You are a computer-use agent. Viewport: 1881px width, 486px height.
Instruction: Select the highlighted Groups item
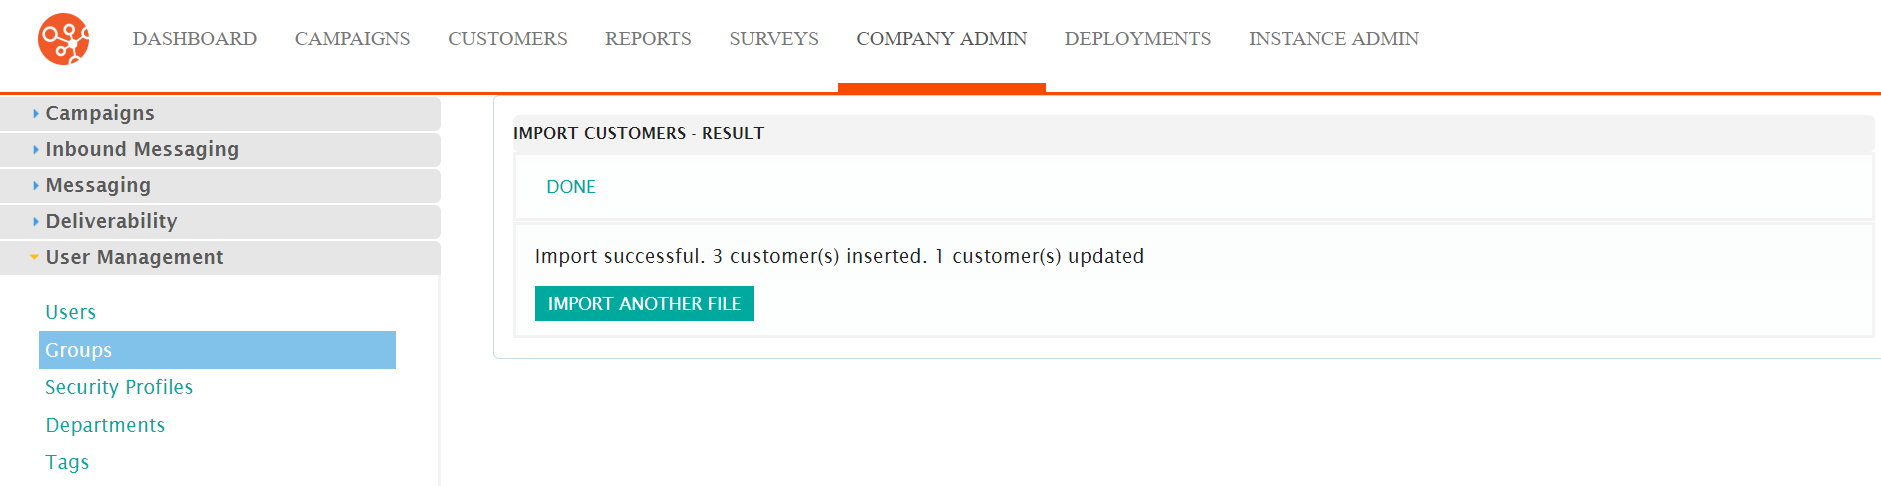217,350
